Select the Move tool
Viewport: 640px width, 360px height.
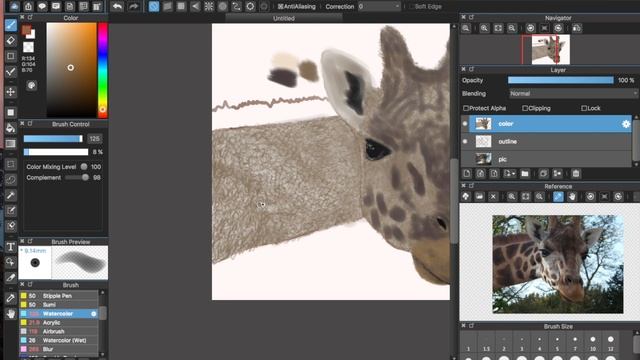pyautogui.click(x=11, y=91)
